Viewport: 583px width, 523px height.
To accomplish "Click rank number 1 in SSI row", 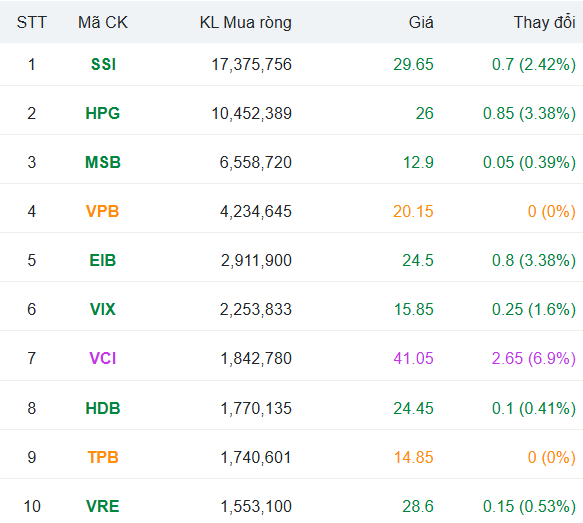I will [x=32, y=64].
